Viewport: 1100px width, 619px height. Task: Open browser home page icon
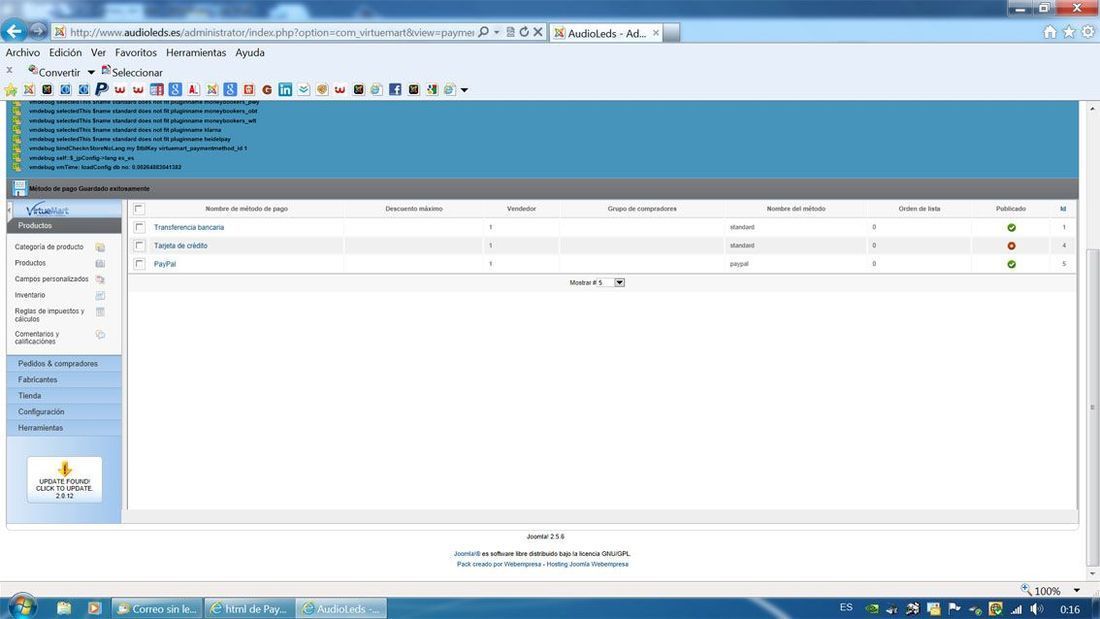click(x=1049, y=32)
